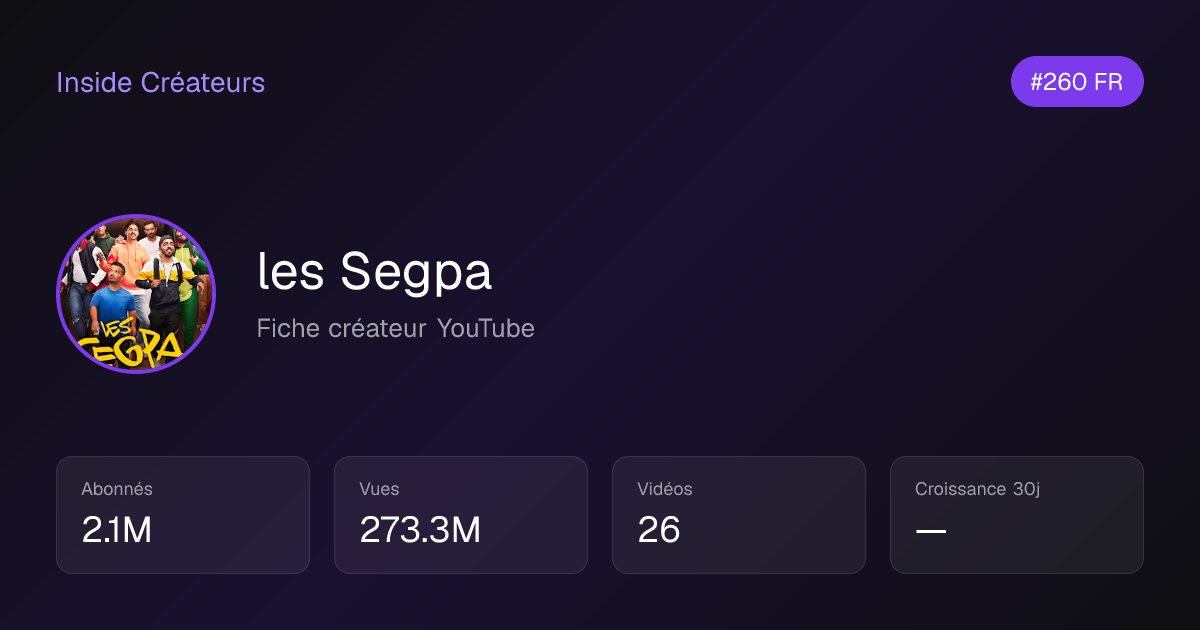Select the 273.3M views value

click(x=420, y=530)
